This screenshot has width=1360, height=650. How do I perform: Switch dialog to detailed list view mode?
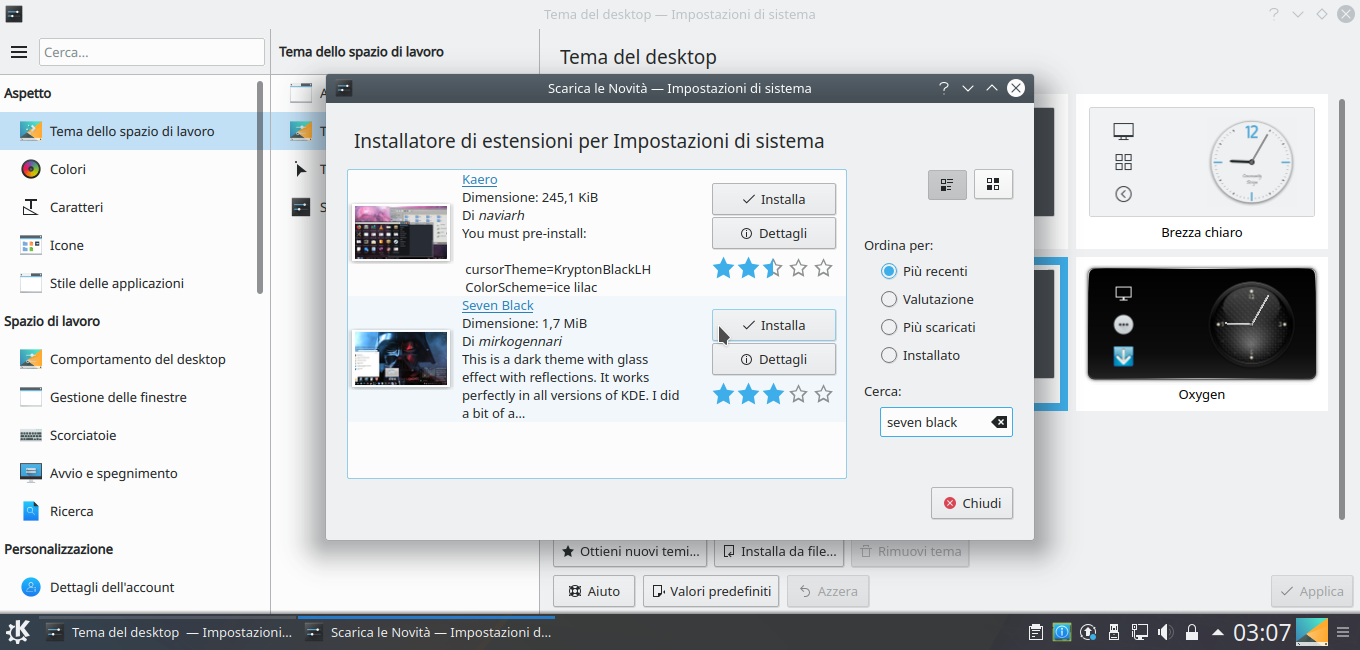coord(946,184)
